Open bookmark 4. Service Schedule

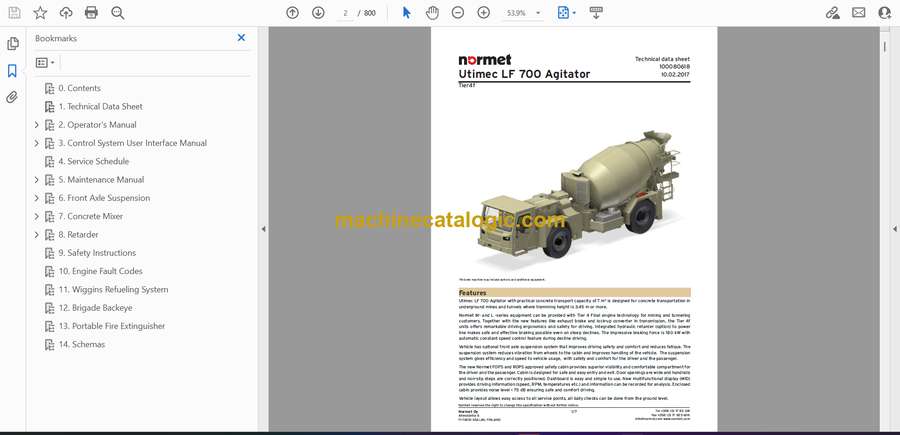(94, 161)
